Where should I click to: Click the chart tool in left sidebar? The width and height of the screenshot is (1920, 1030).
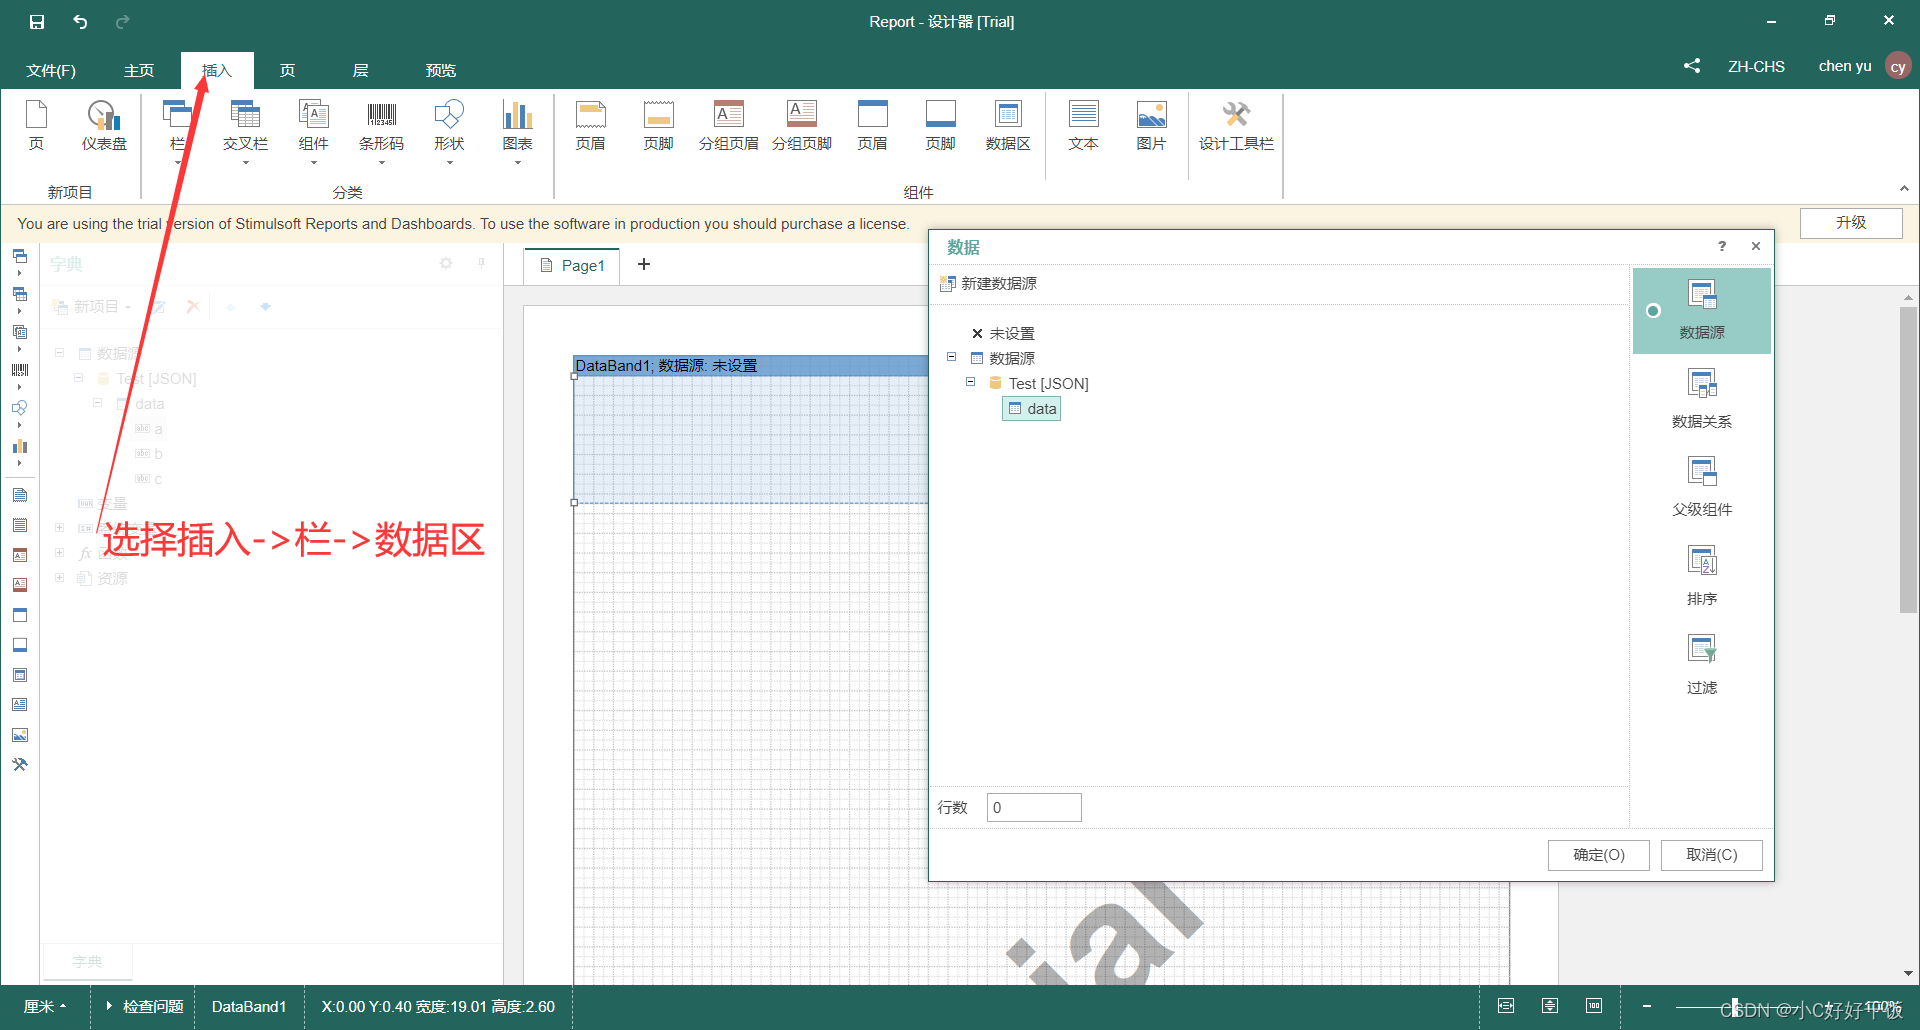20,446
